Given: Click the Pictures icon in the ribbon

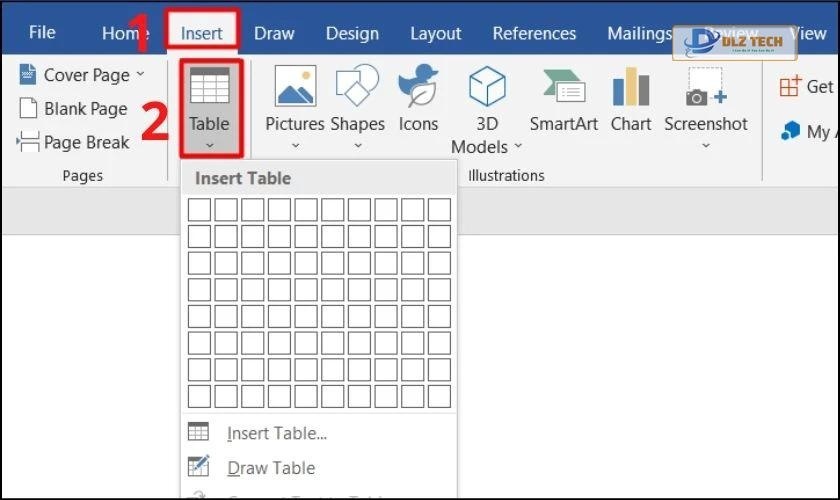Looking at the screenshot, I should (x=295, y=88).
